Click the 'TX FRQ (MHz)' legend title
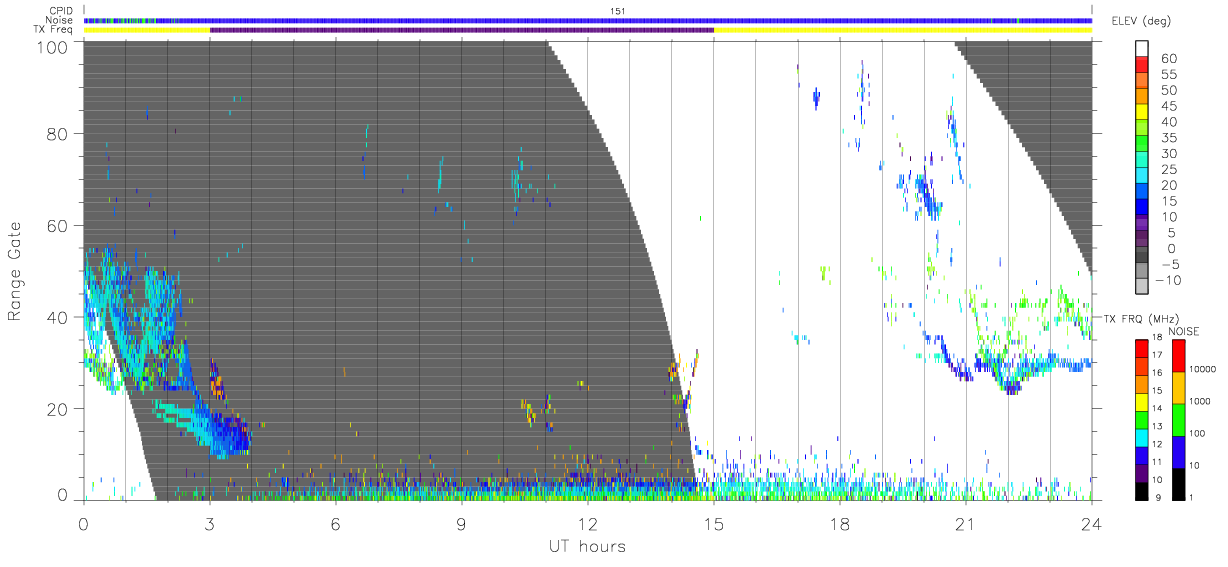The image size is (1228, 567). click(x=1141, y=318)
